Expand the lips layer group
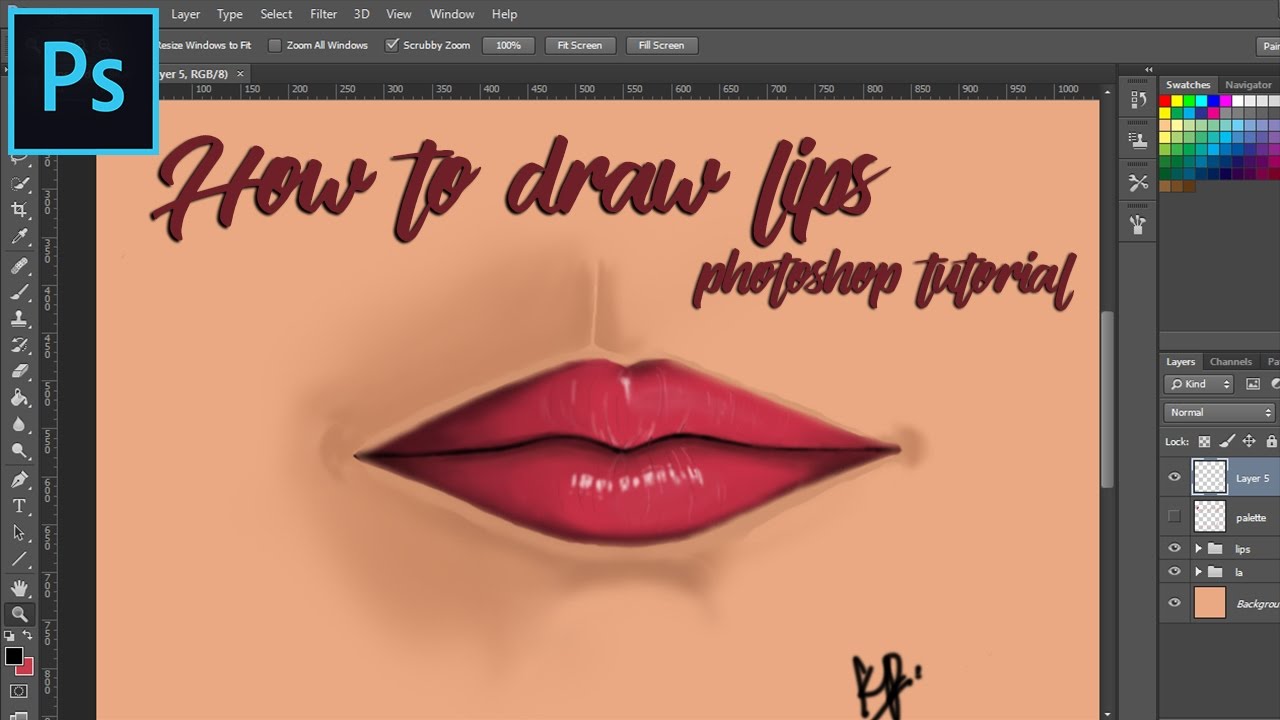The width and height of the screenshot is (1280, 720). pyautogui.click(x=1198, y=548)
